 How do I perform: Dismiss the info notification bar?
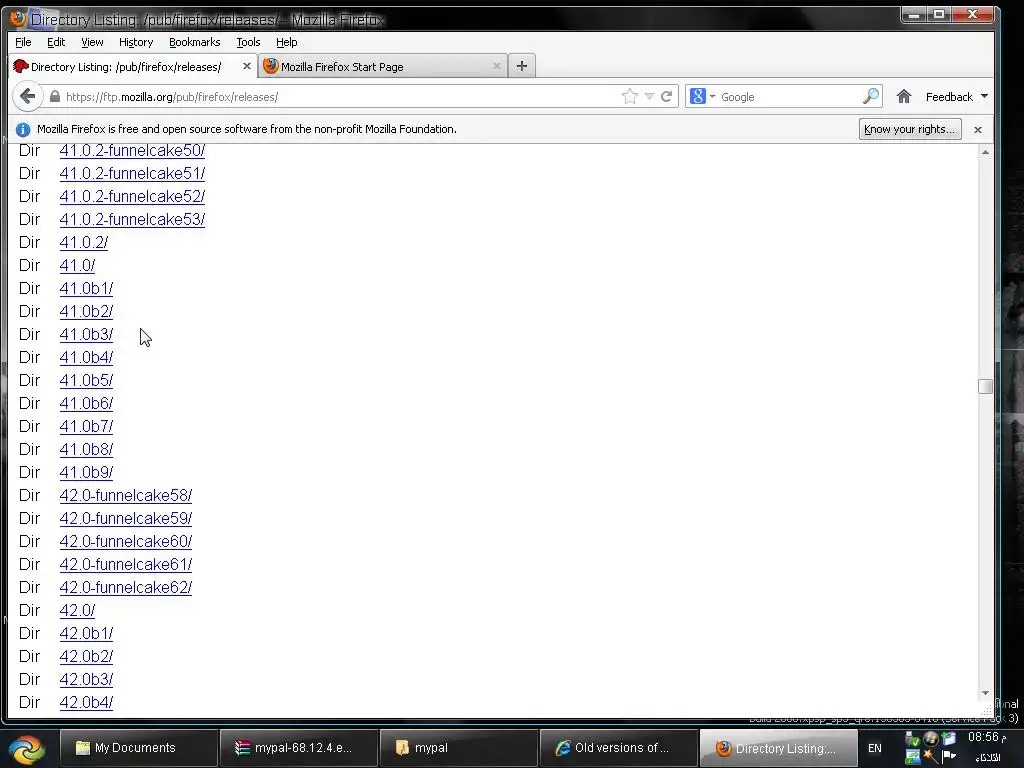pyautogui.click(x=978, y=129)
